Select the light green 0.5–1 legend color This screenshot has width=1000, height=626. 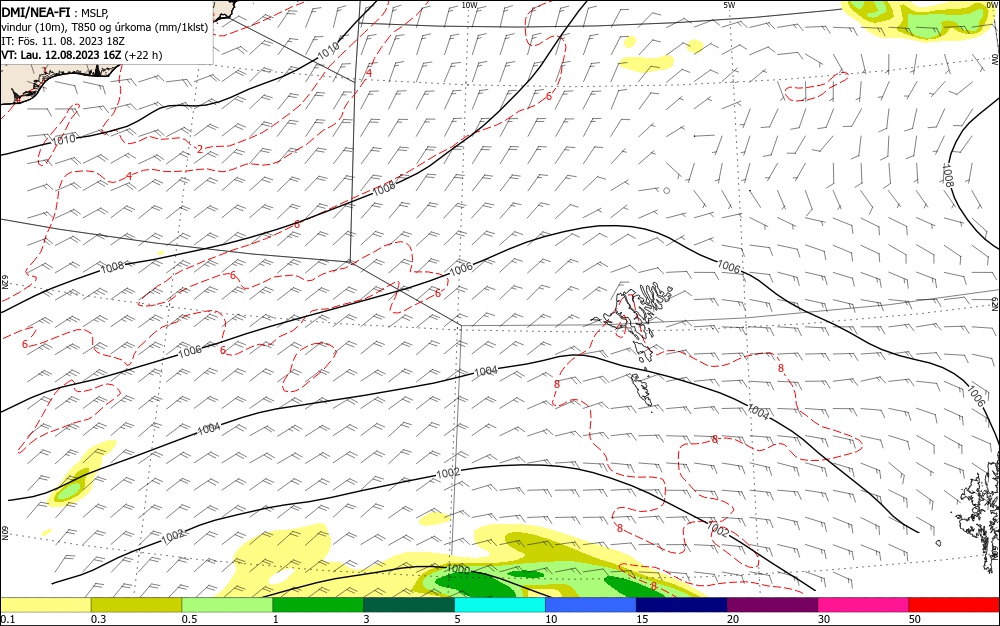coord(227,605)
